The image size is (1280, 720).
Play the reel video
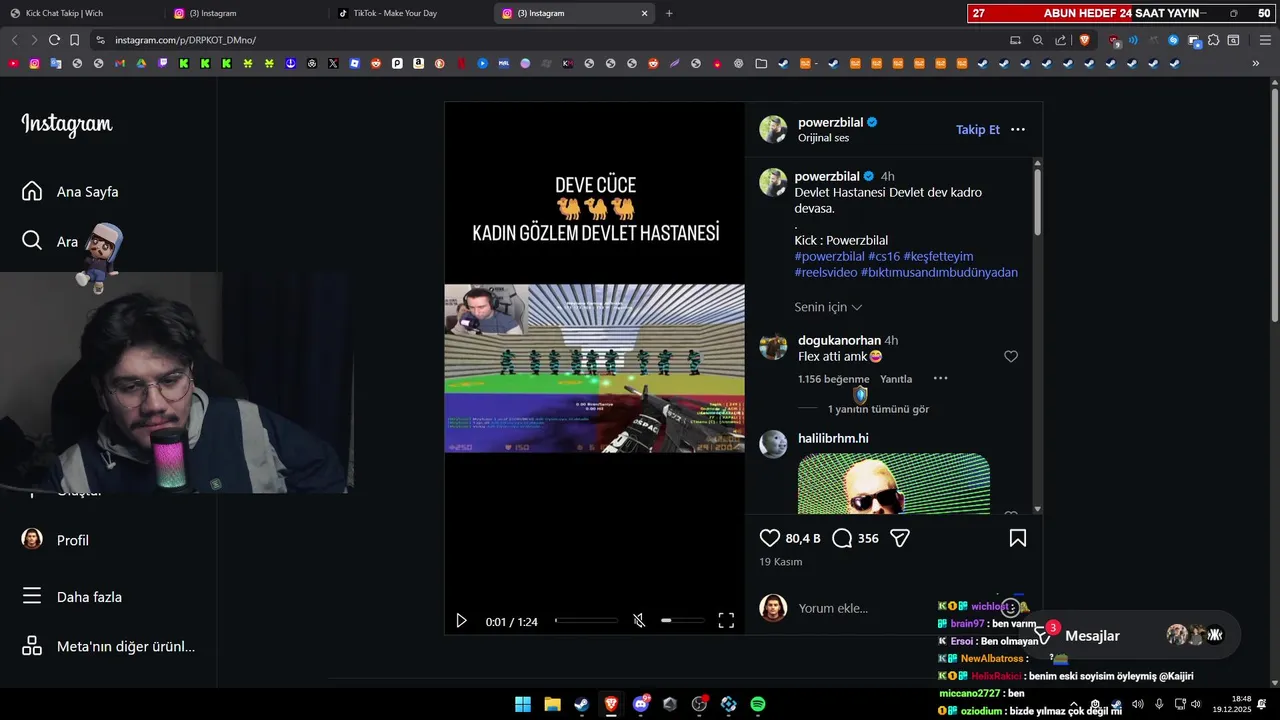tap(461, 621)
